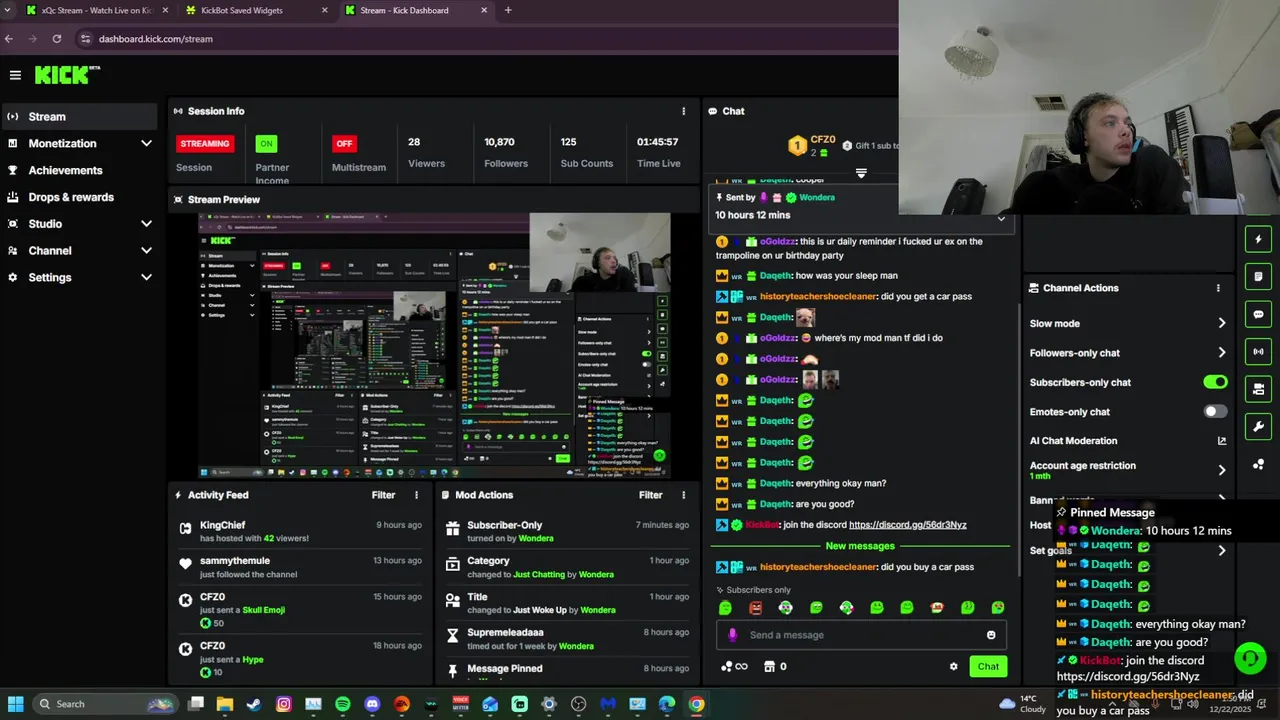This screenshot has width=1280, height=720.
Task: Enable Emotes-only chat toggle
Action: click(1215, 412)
